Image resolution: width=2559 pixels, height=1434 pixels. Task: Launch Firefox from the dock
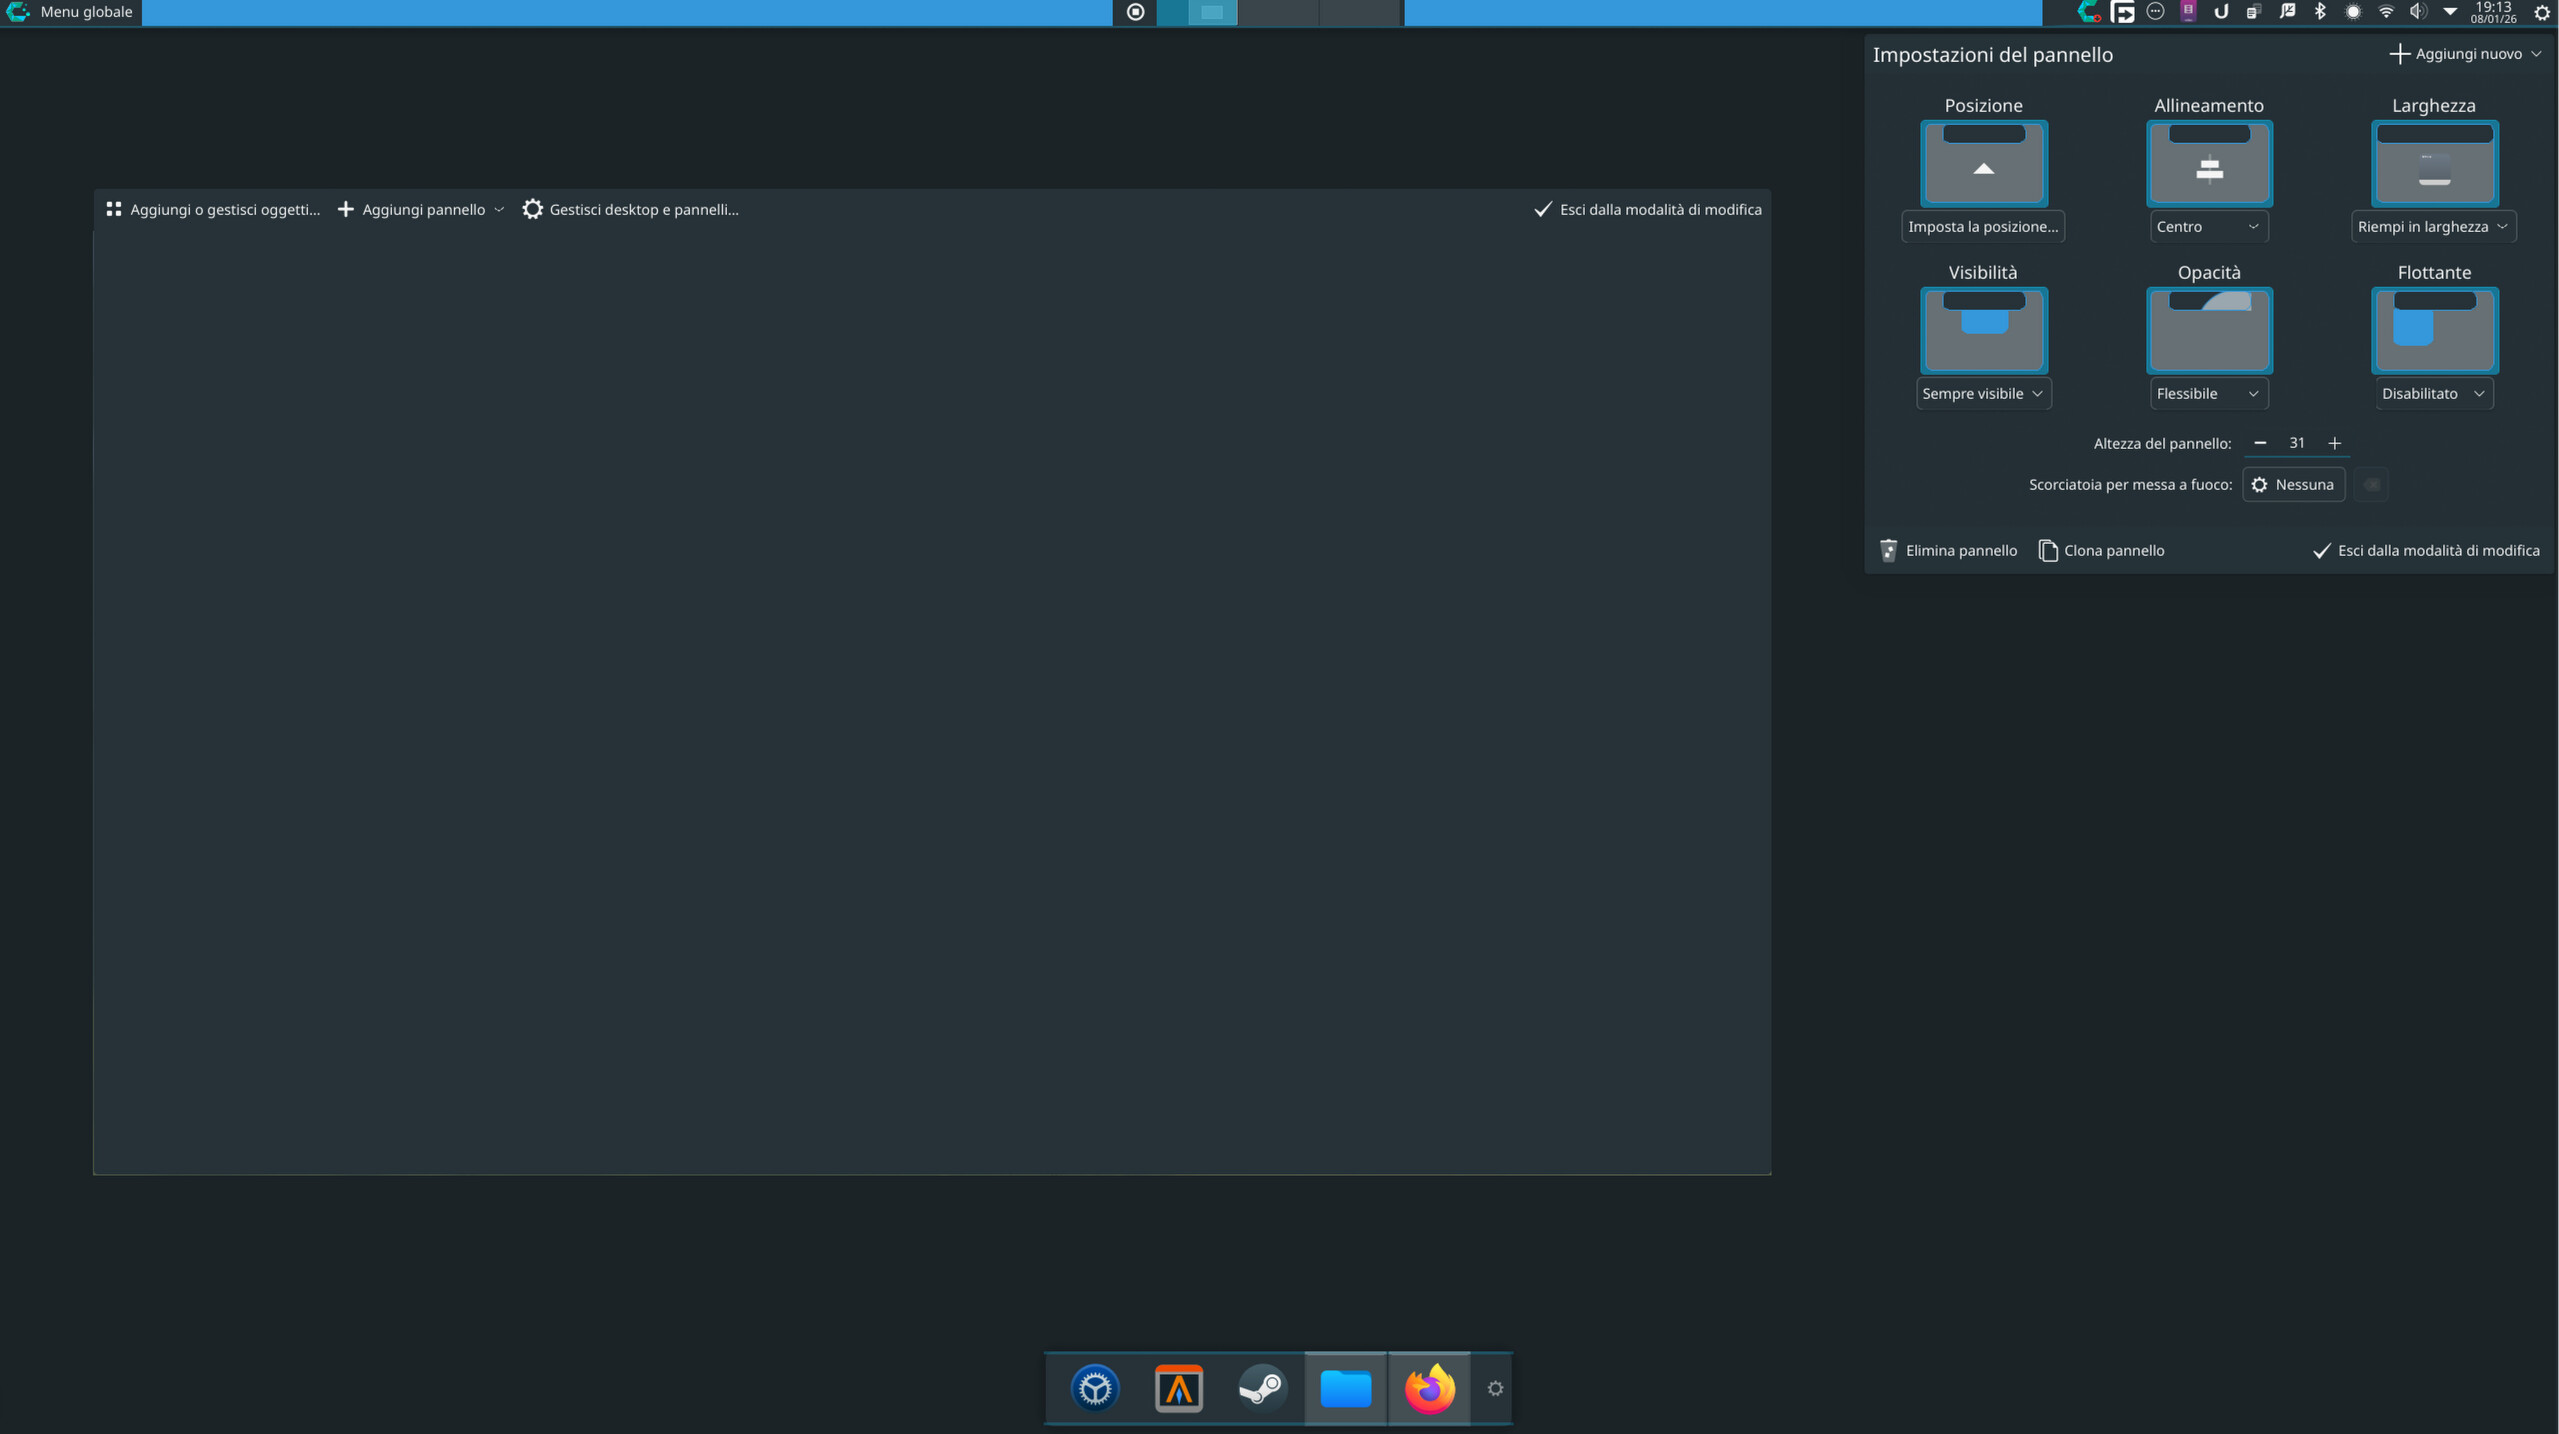1429,1388
